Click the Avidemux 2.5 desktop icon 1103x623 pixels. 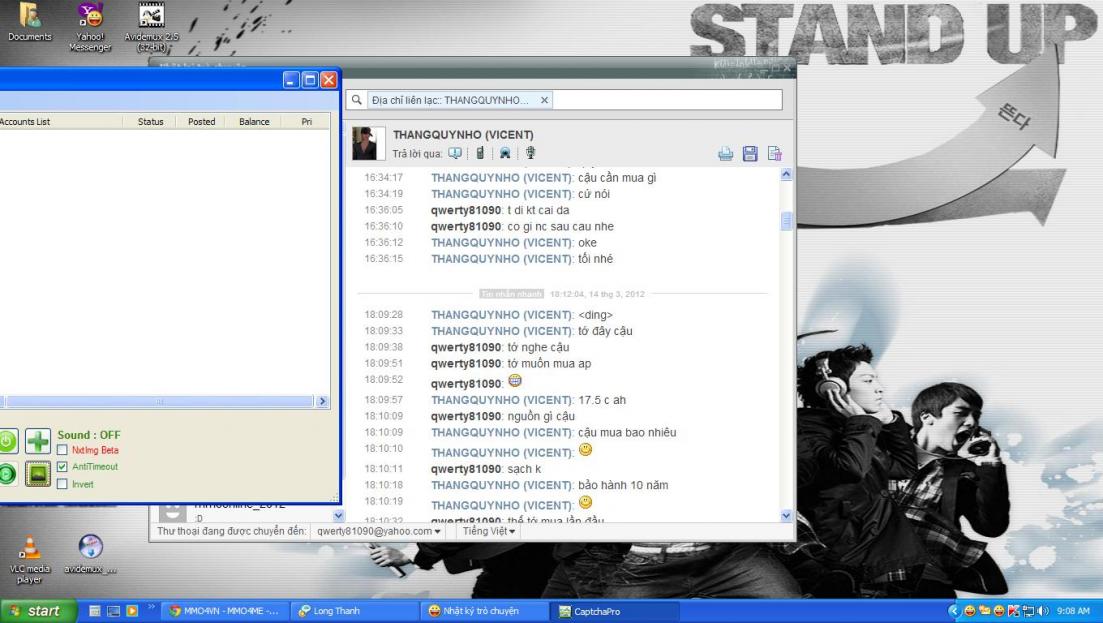click(151, 27)
